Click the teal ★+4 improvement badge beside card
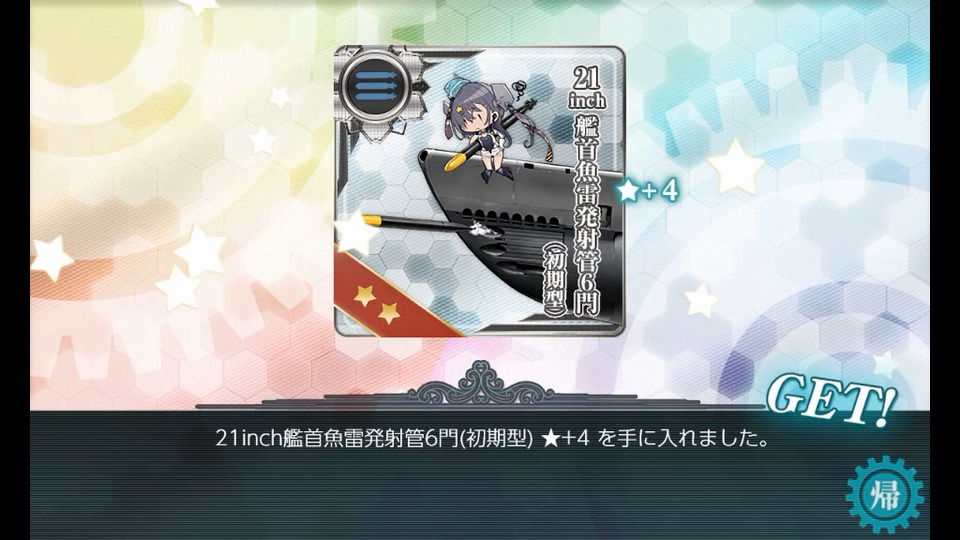This screenshot has width=960, height=540. [648, 191]
